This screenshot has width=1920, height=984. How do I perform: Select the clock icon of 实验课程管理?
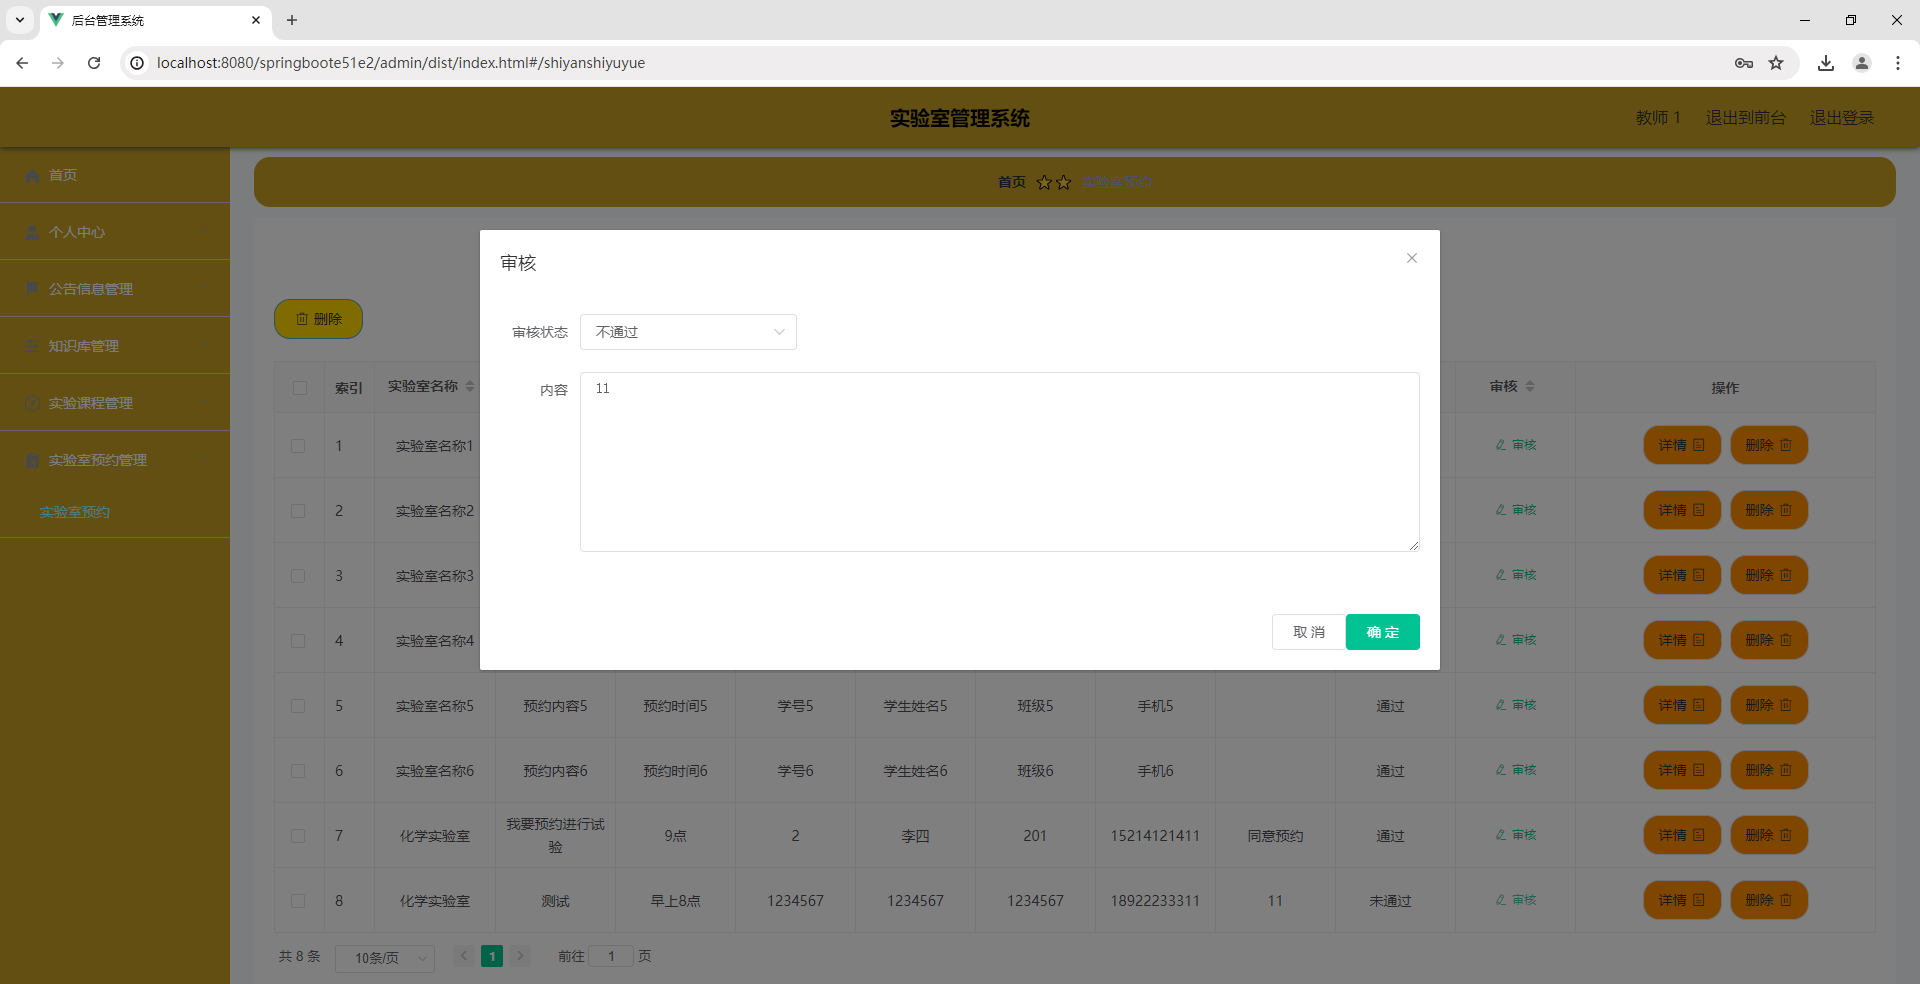coord(33,402)
